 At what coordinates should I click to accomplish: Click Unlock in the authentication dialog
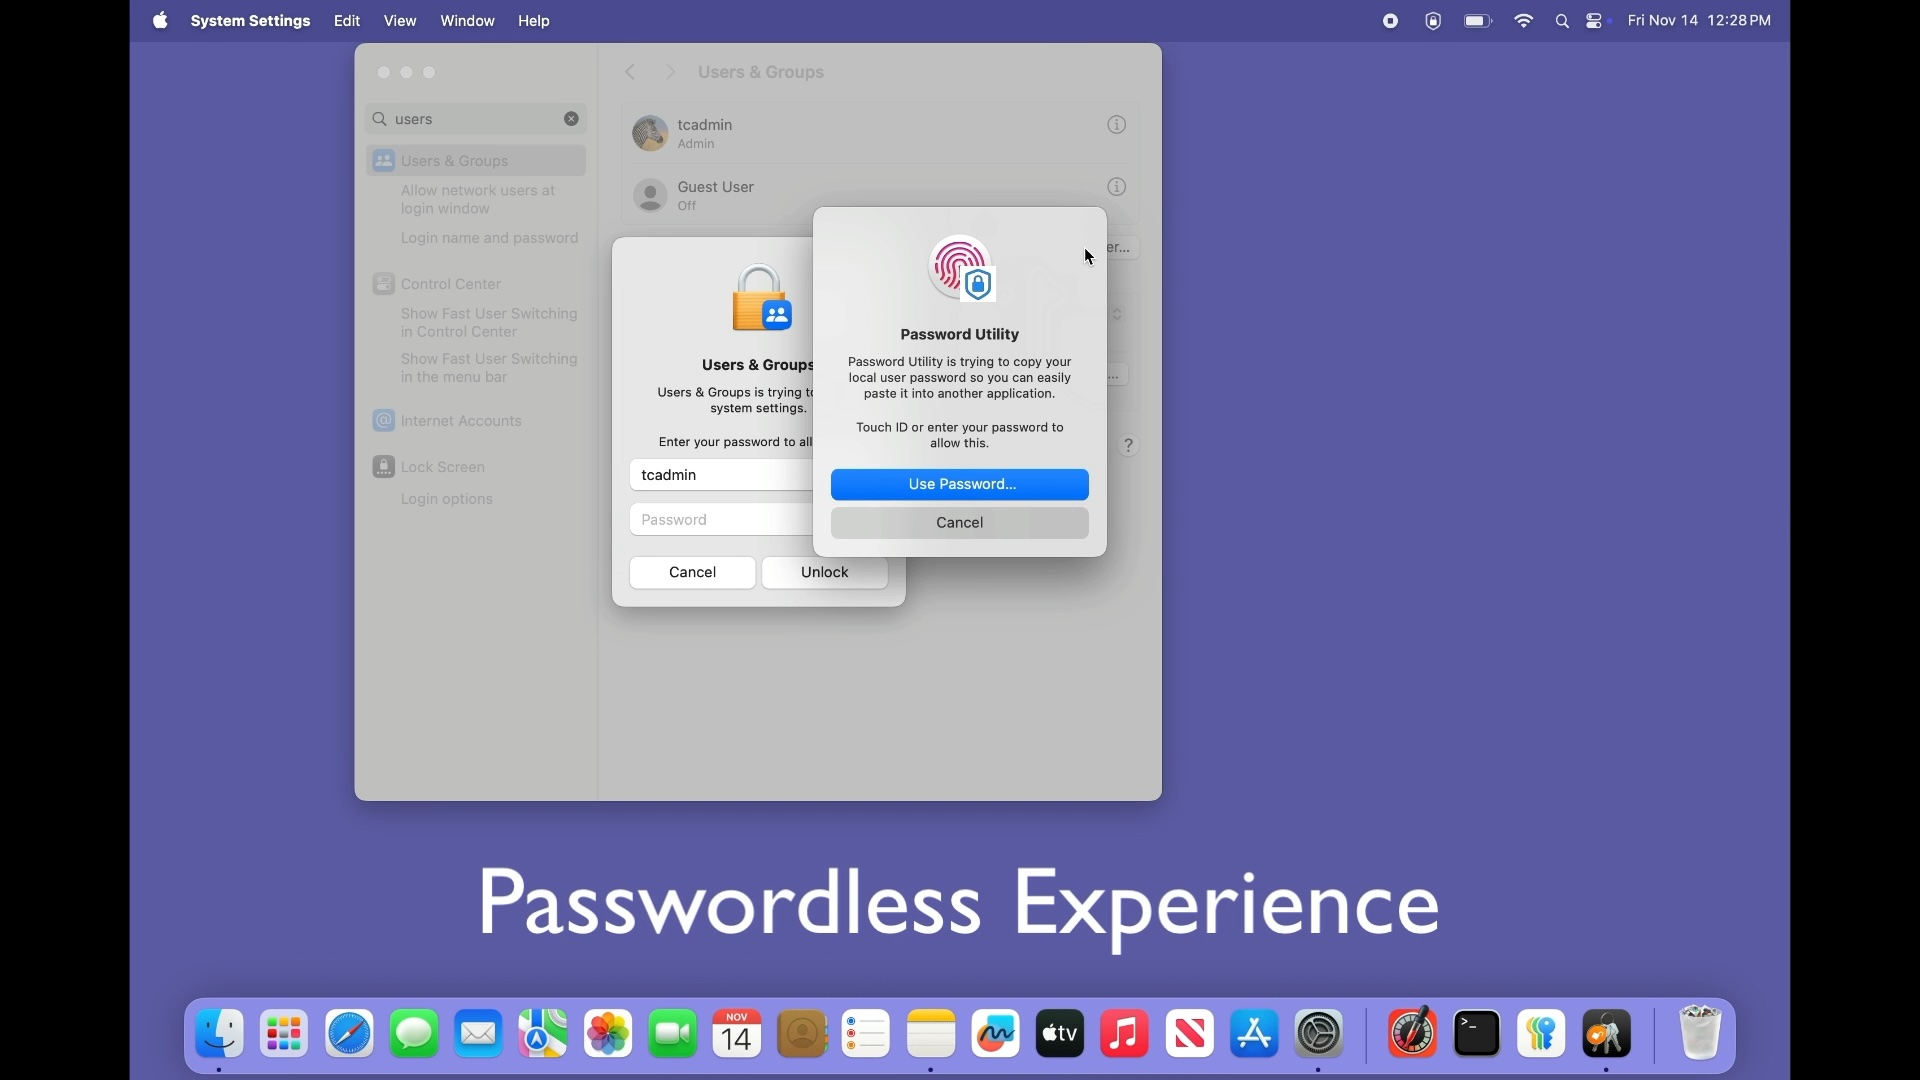coord(824,572)
